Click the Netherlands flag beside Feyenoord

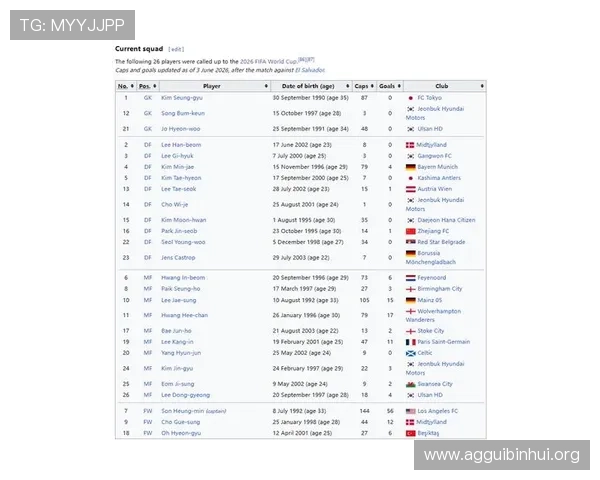(x=411, y=278)
